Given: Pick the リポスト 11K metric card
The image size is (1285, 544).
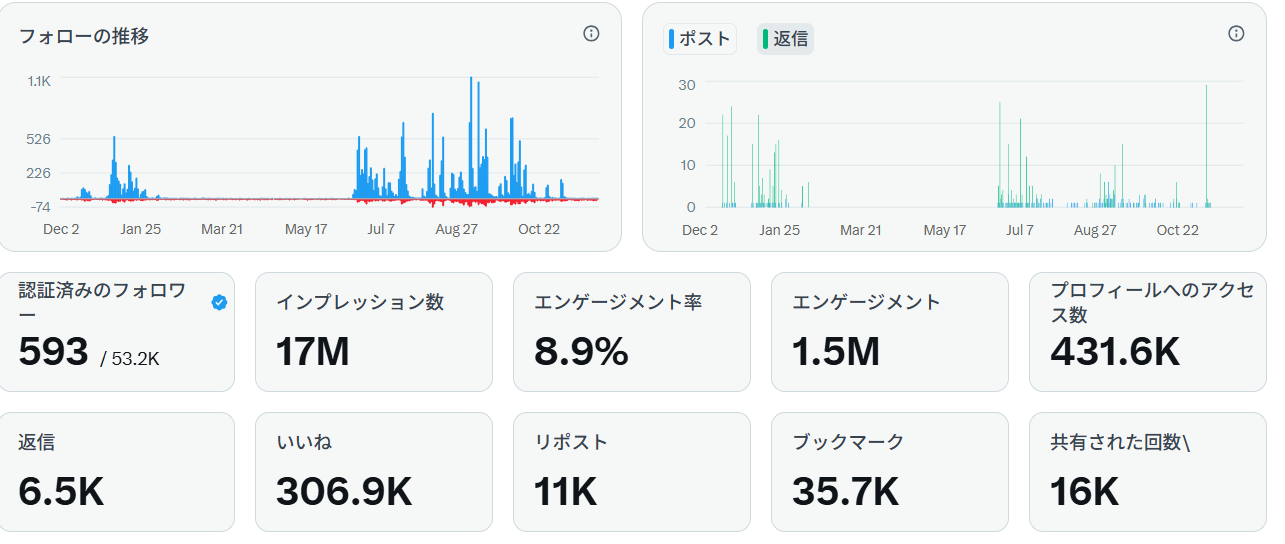Looking at the screenshot, I should click(x=631, y=471).
